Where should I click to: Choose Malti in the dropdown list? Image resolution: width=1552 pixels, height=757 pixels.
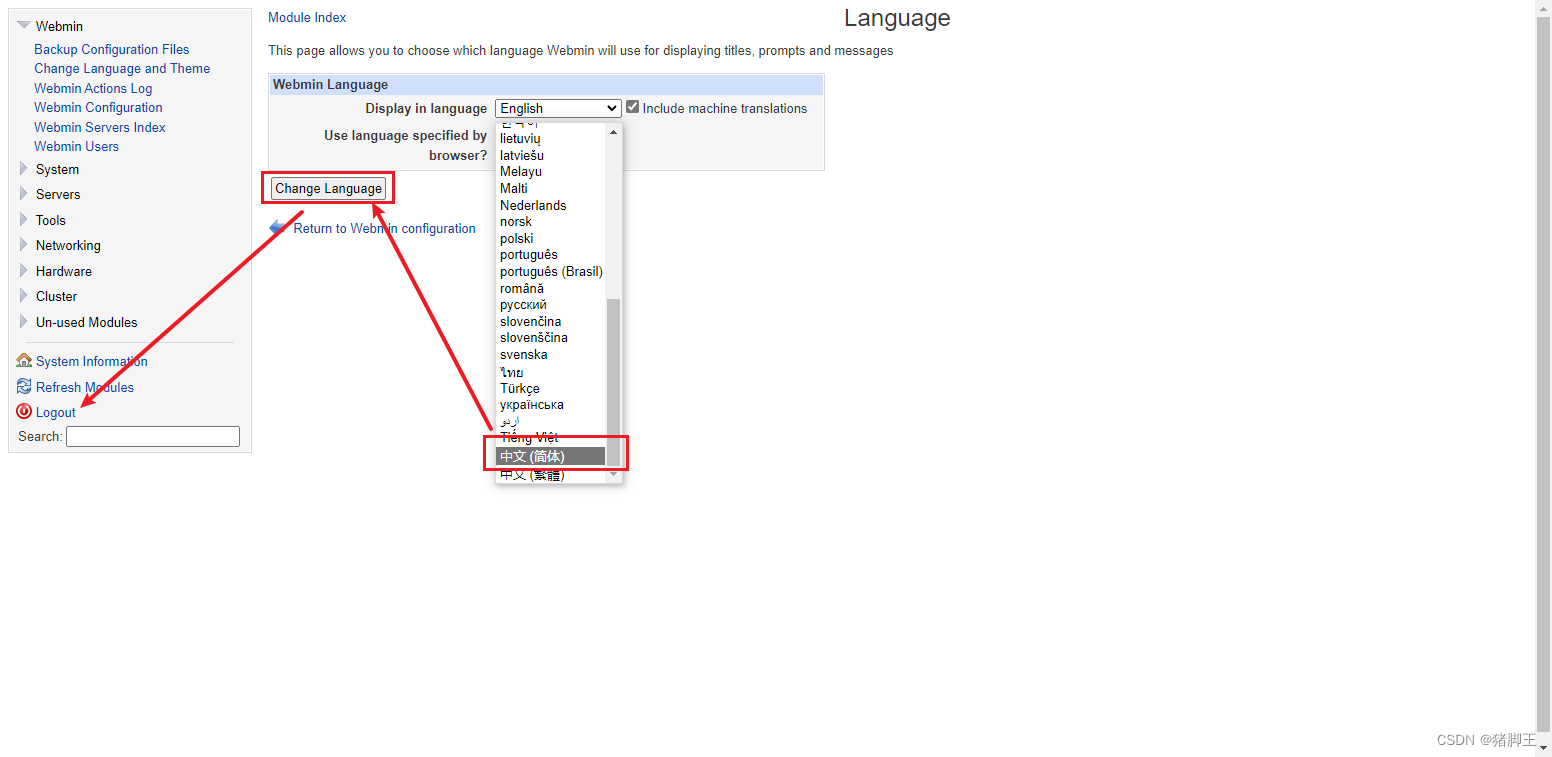pyautogui.click(x=551, y=188)
